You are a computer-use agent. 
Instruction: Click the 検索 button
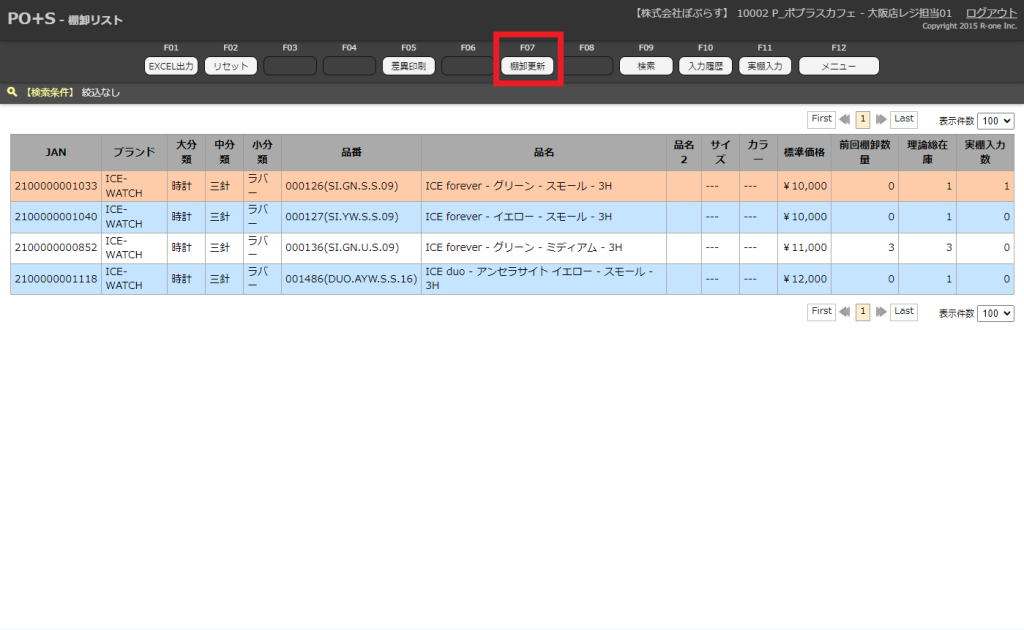pyautogui.click(x=646, y=66)
